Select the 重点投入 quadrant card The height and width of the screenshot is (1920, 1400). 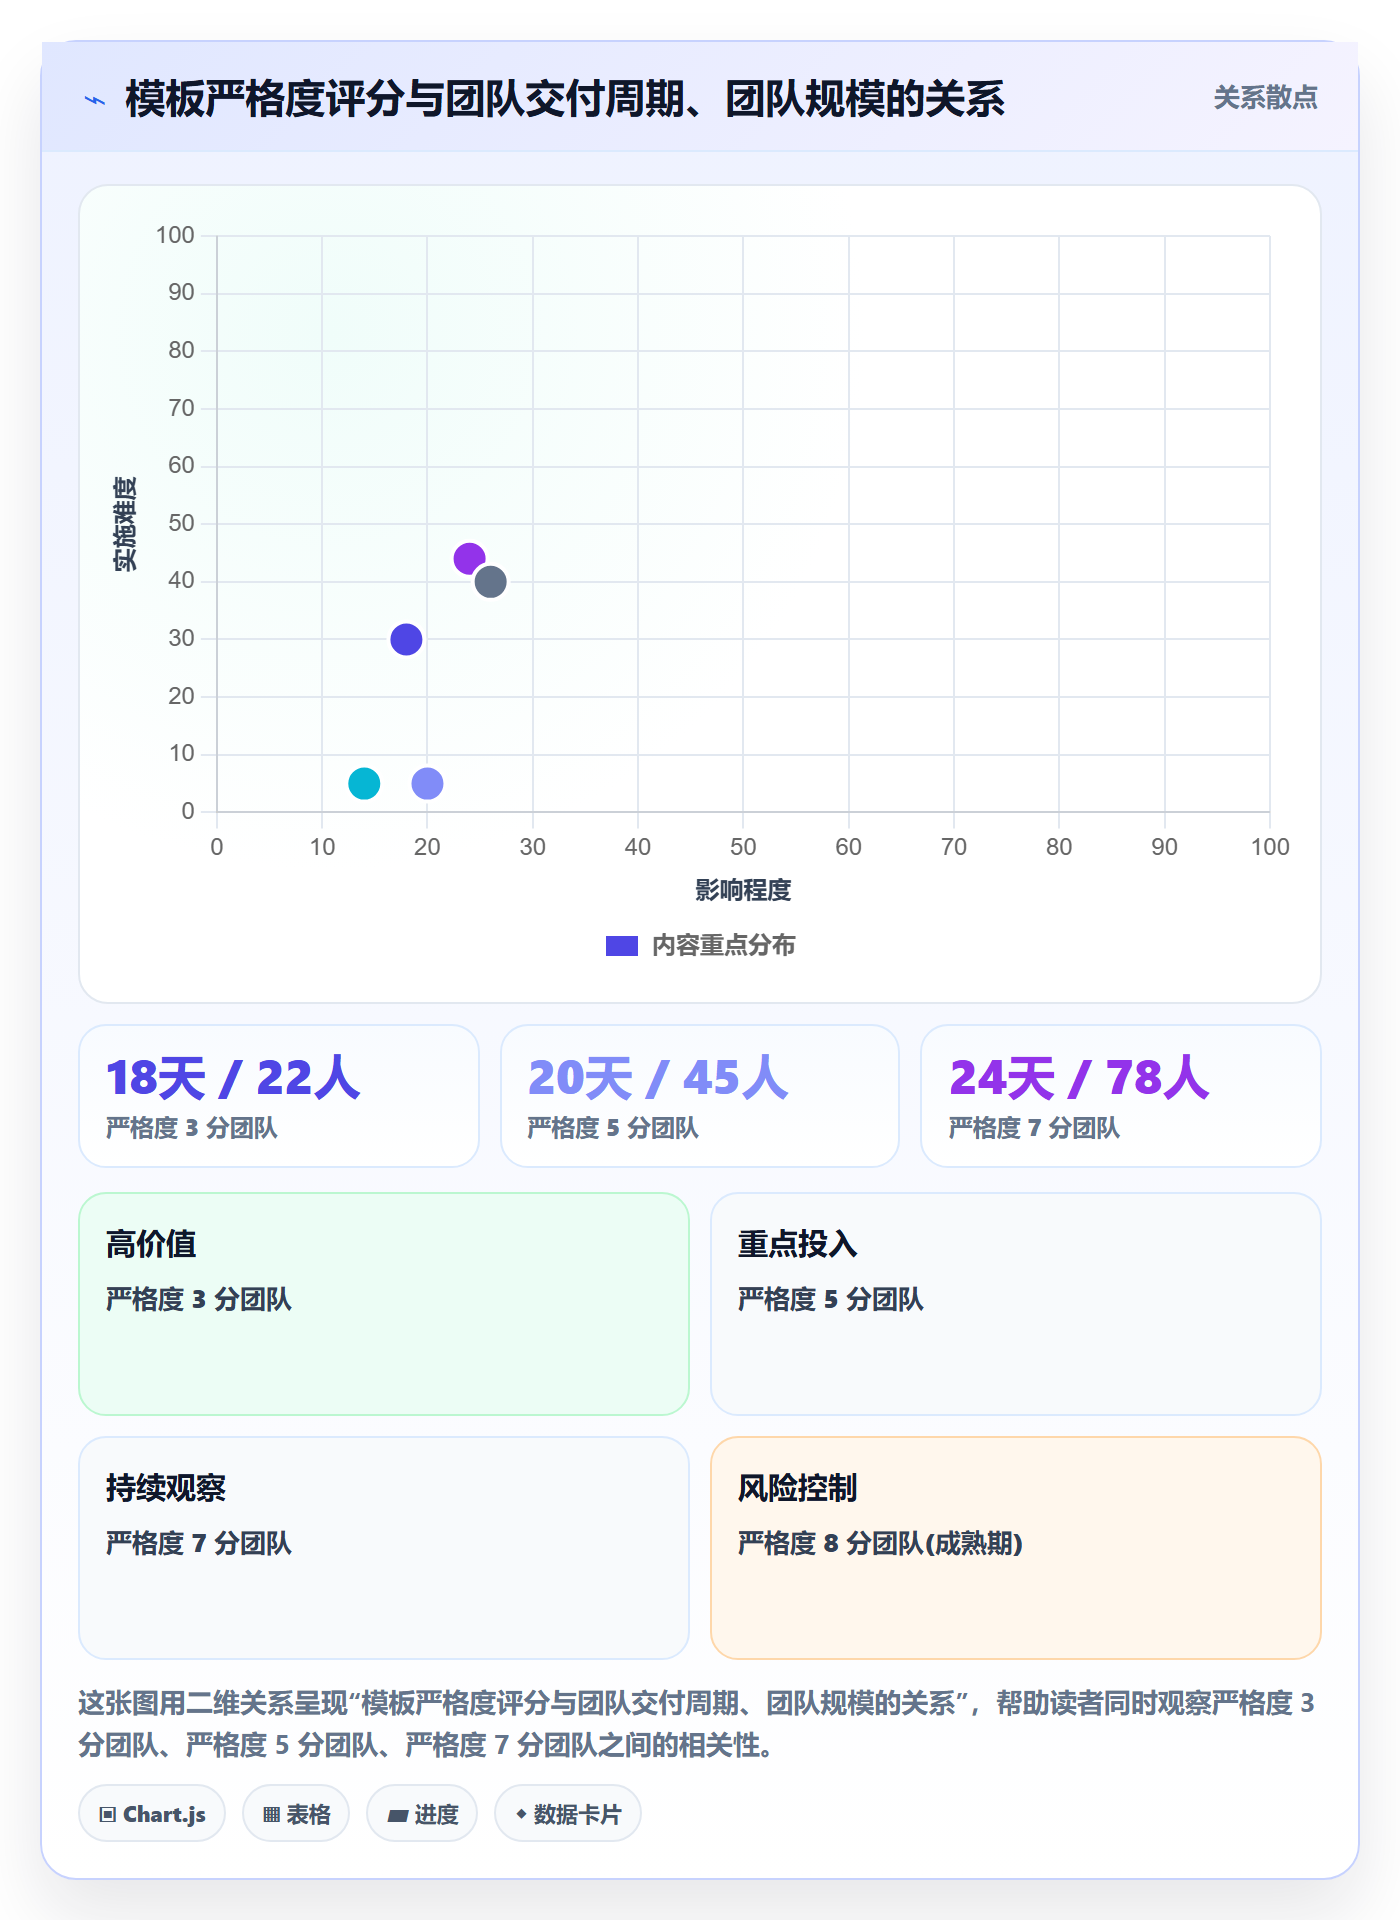[1016, 1304]
